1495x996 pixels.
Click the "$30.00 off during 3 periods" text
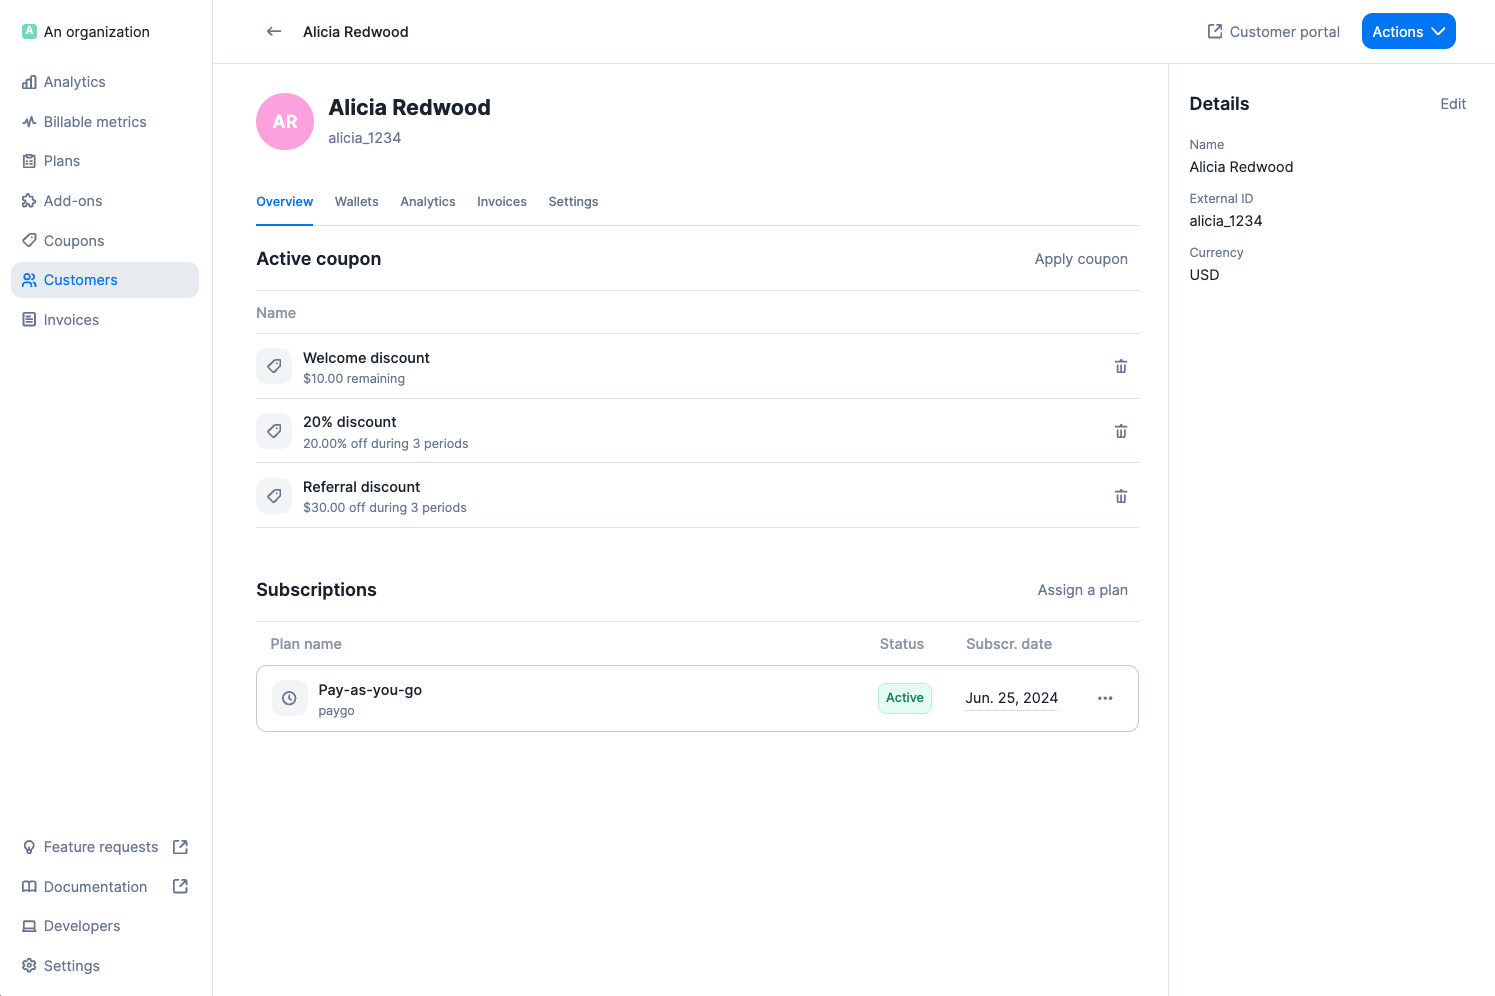pos(385,508)
